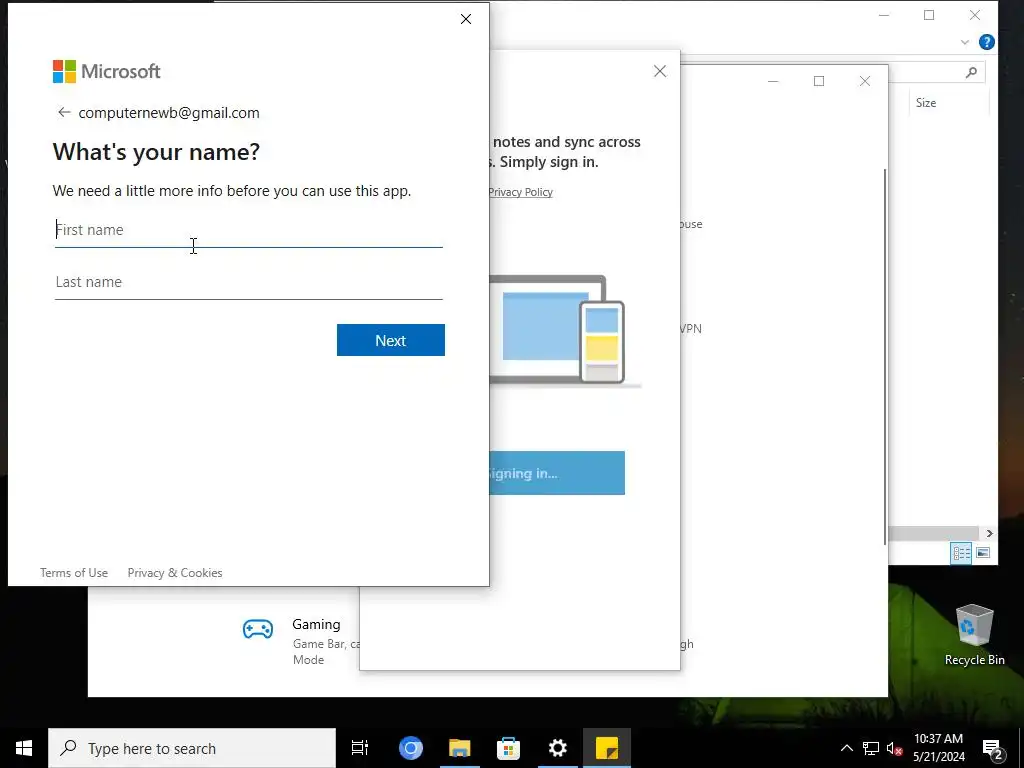Screen dimensions: 1024x768
Task: Click the search magnifier in File Explorer
Action: (x=971, y=72)
